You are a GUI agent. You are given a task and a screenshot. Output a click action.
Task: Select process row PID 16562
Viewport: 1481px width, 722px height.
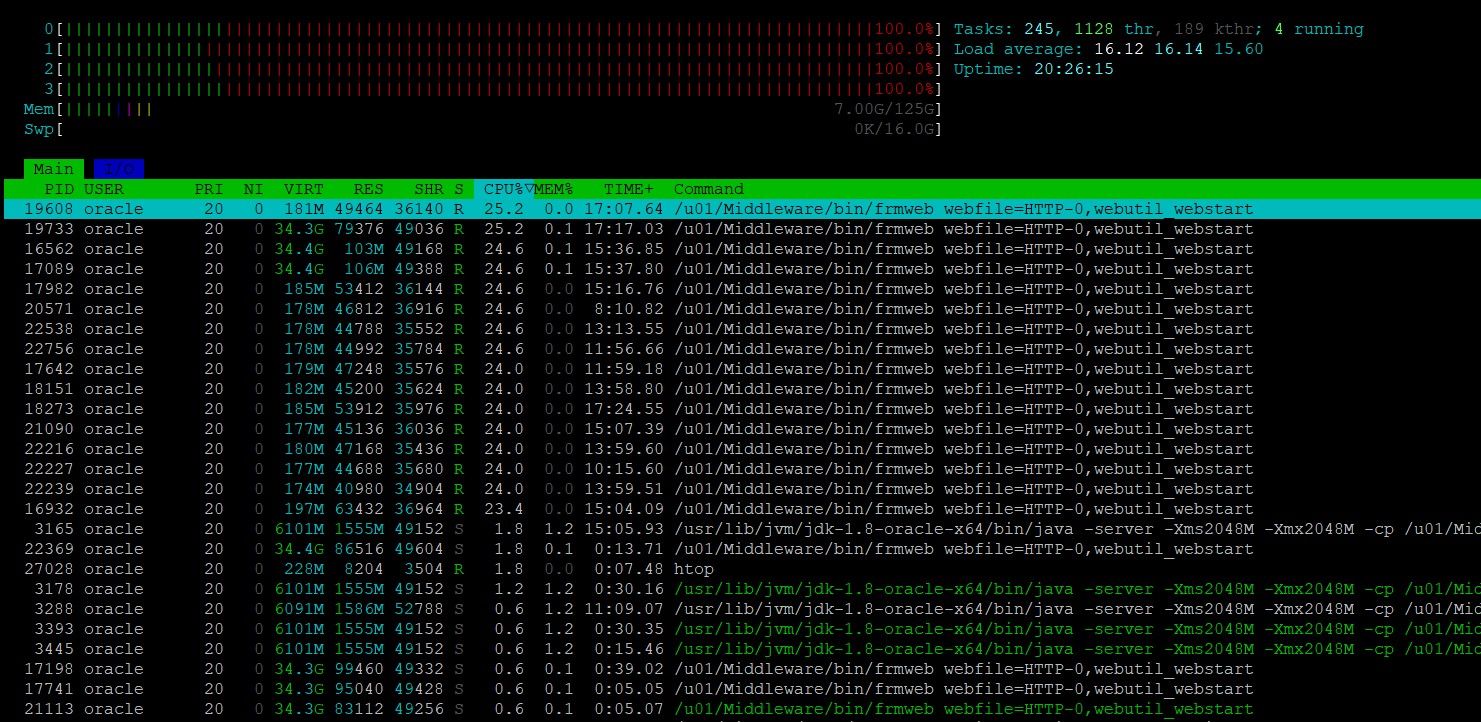point(740,249)
